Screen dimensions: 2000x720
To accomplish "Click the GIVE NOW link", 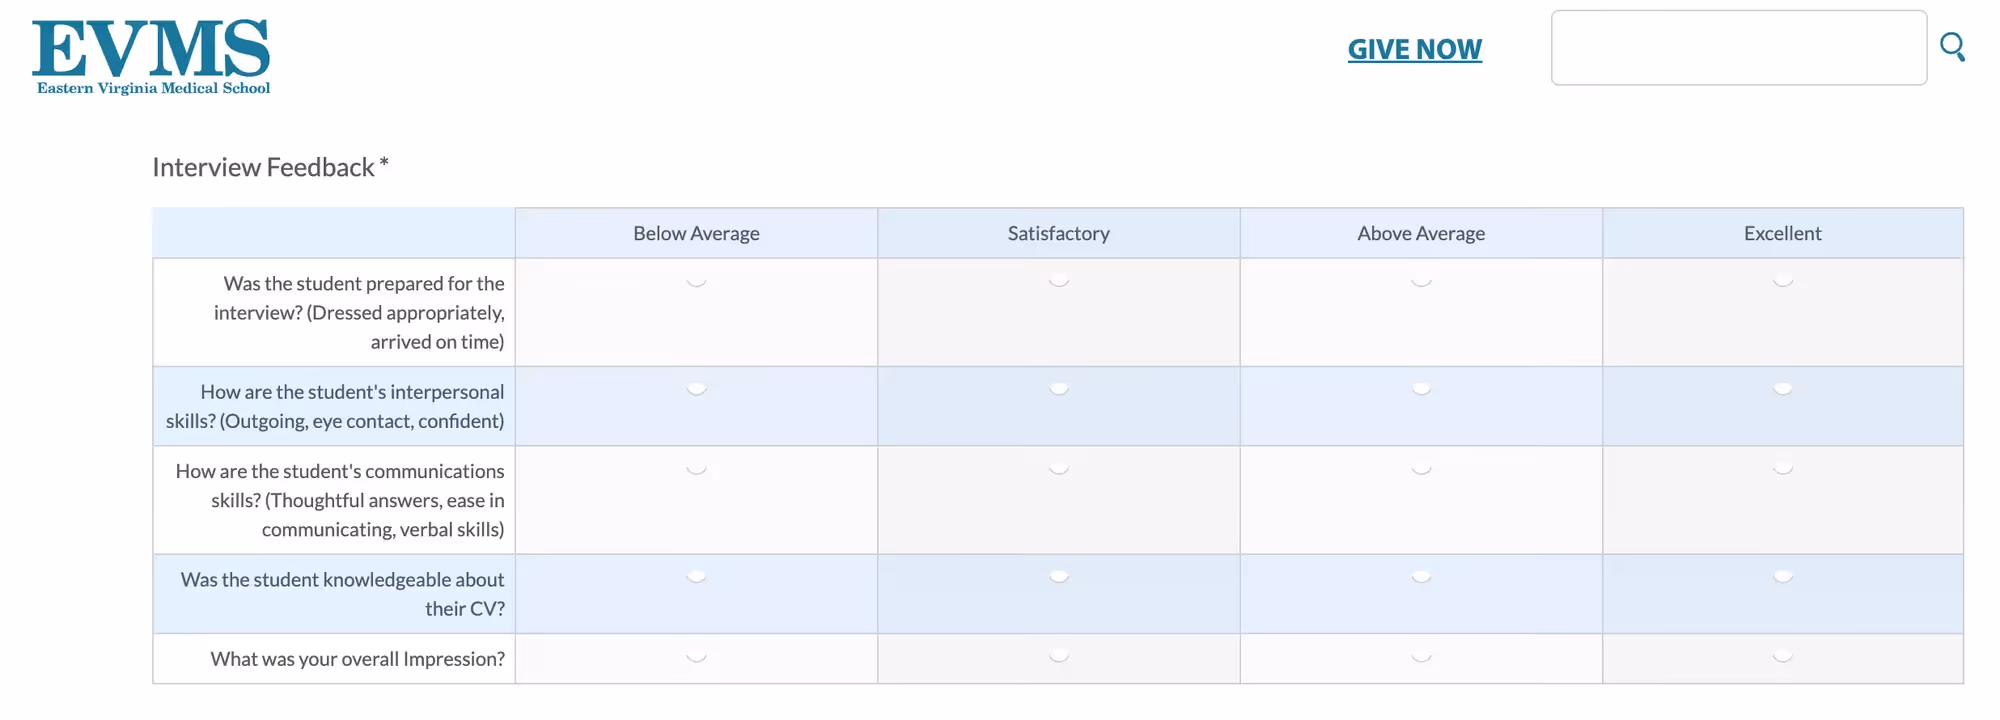I will pos(1416,49).
